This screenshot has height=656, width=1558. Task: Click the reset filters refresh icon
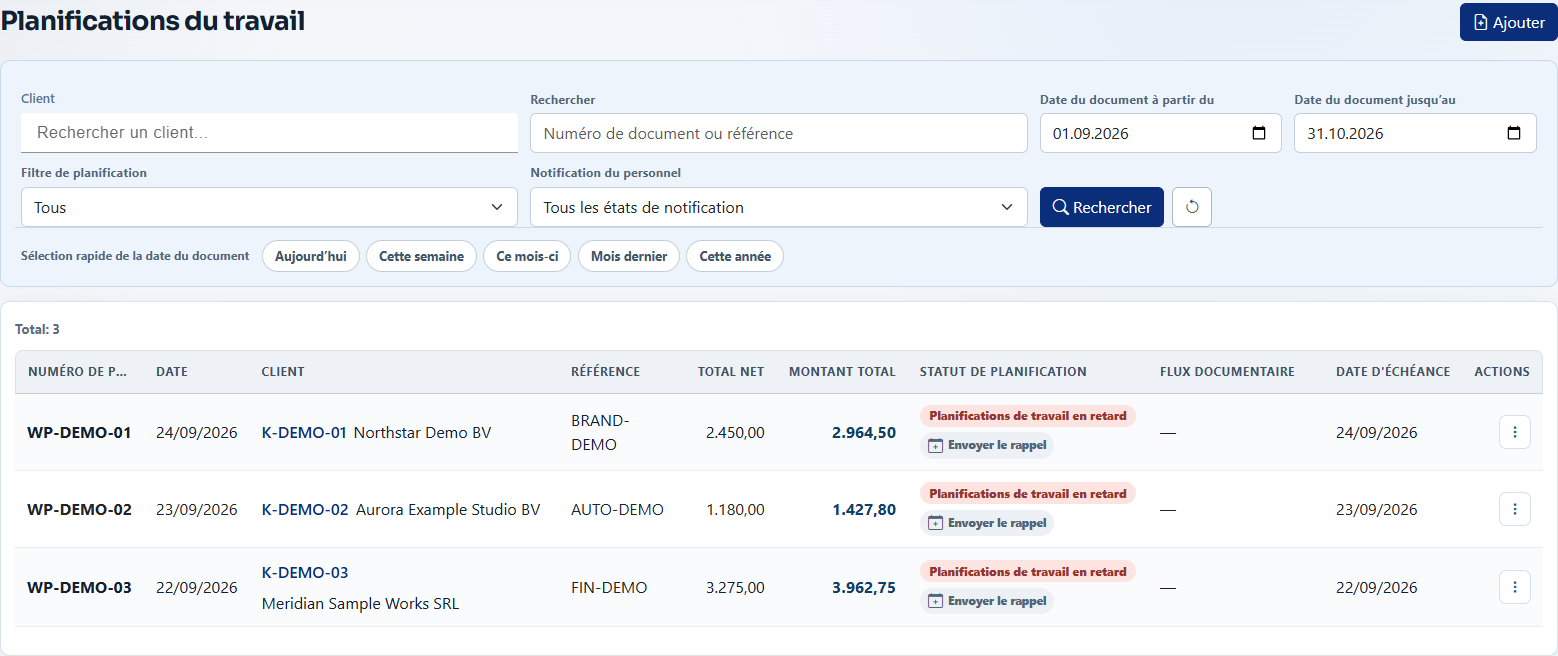(1192, 207)
